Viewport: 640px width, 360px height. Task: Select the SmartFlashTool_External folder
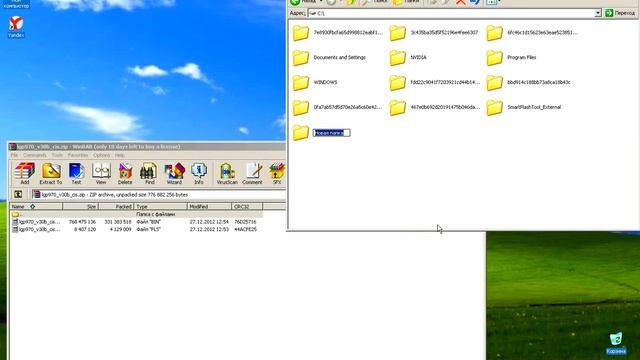pos(524,108)
